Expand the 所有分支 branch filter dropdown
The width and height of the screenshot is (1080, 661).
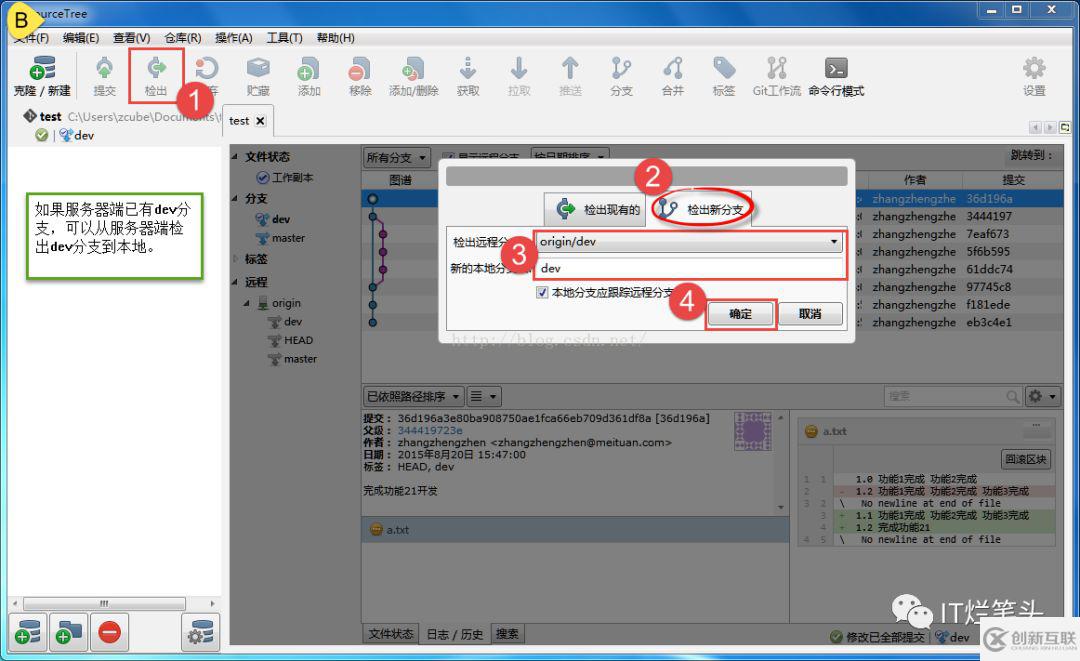coord(396,158)
